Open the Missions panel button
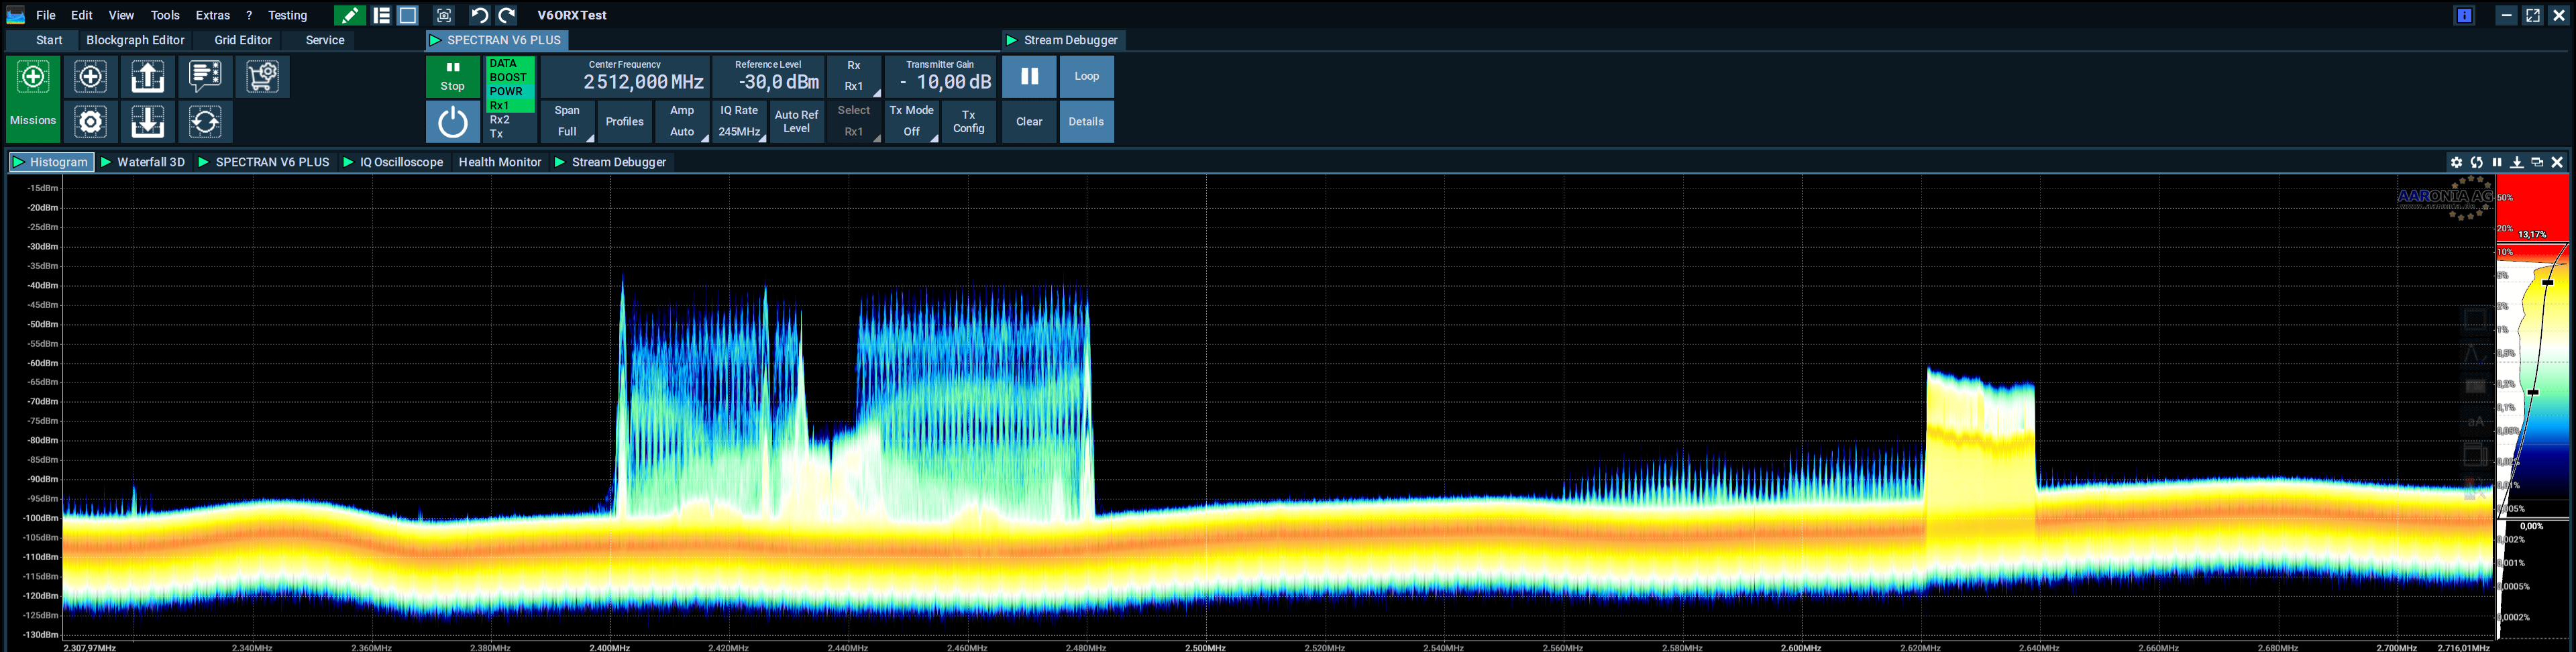Screen dimensions: 2576x652 [33, 99]
